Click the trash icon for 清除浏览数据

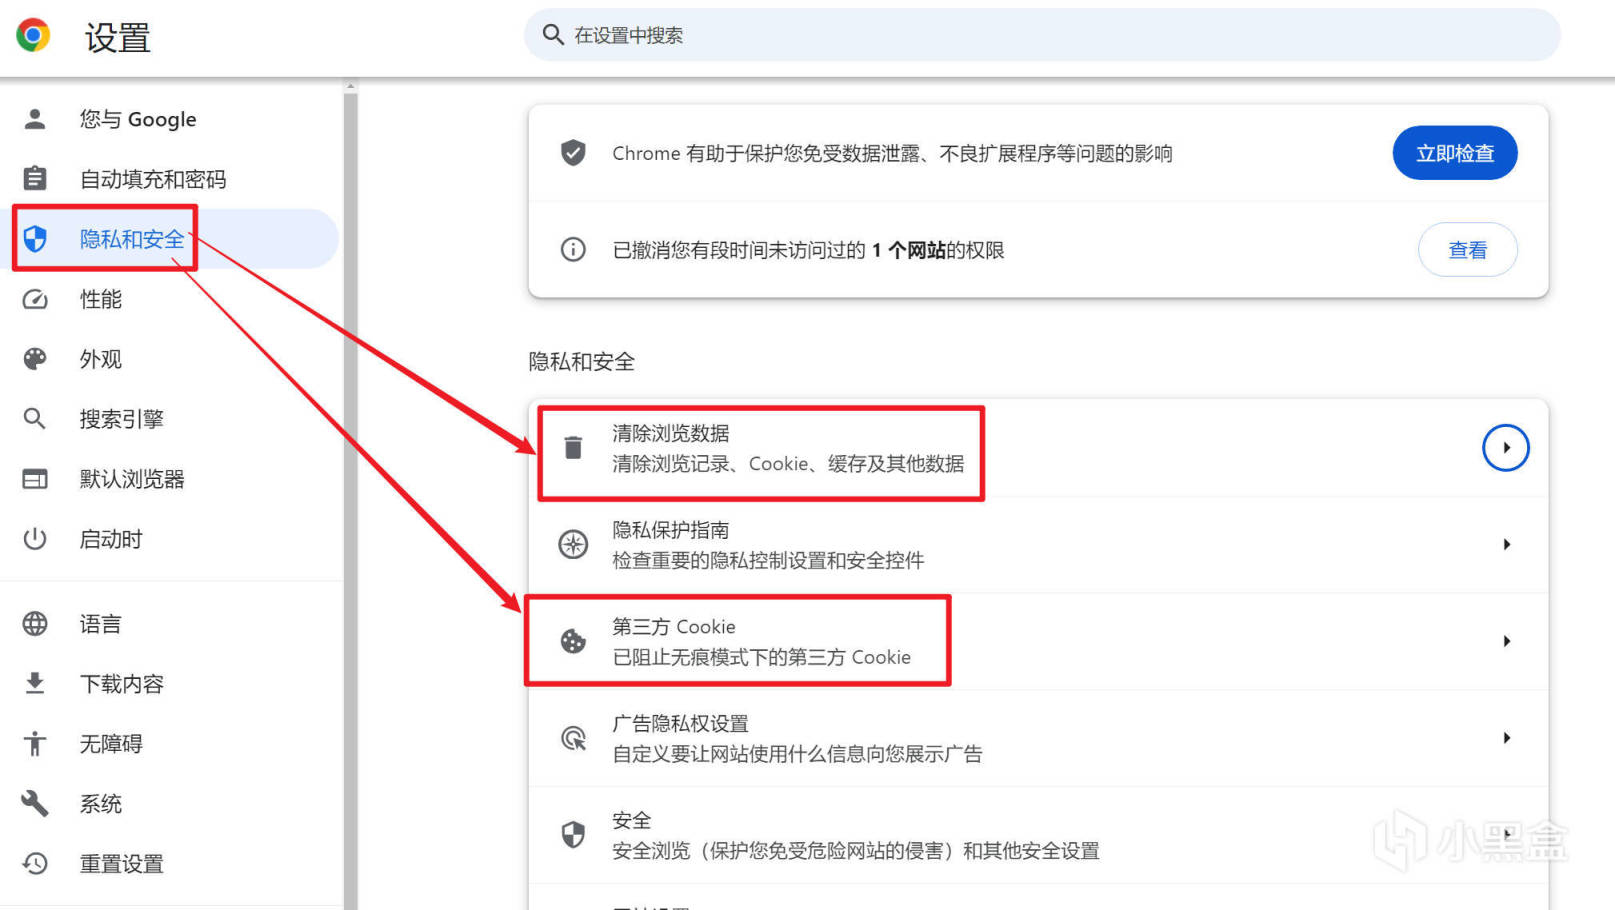[573, 447]
